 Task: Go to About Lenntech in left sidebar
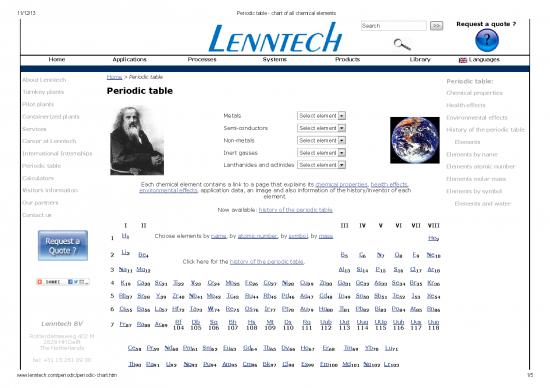pos(44,80)
